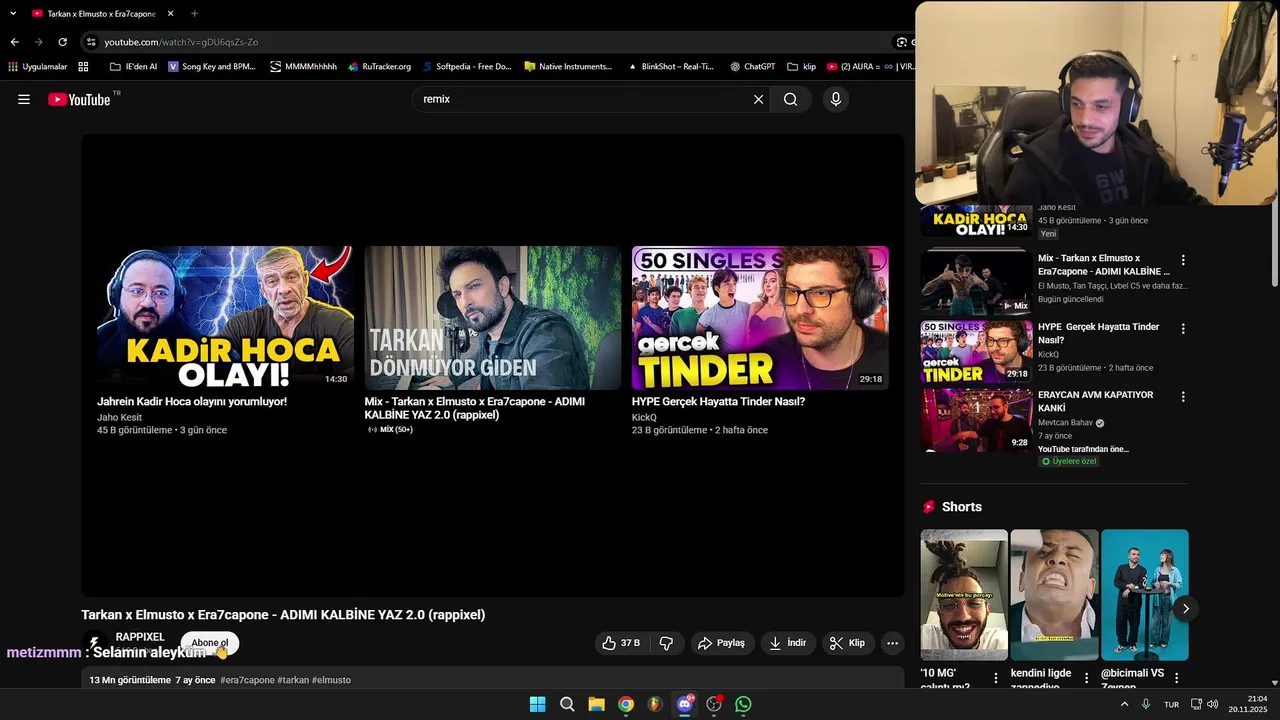Create a clip with Klip button
This screenshot has width=1280, height=720.
[847, 643]
